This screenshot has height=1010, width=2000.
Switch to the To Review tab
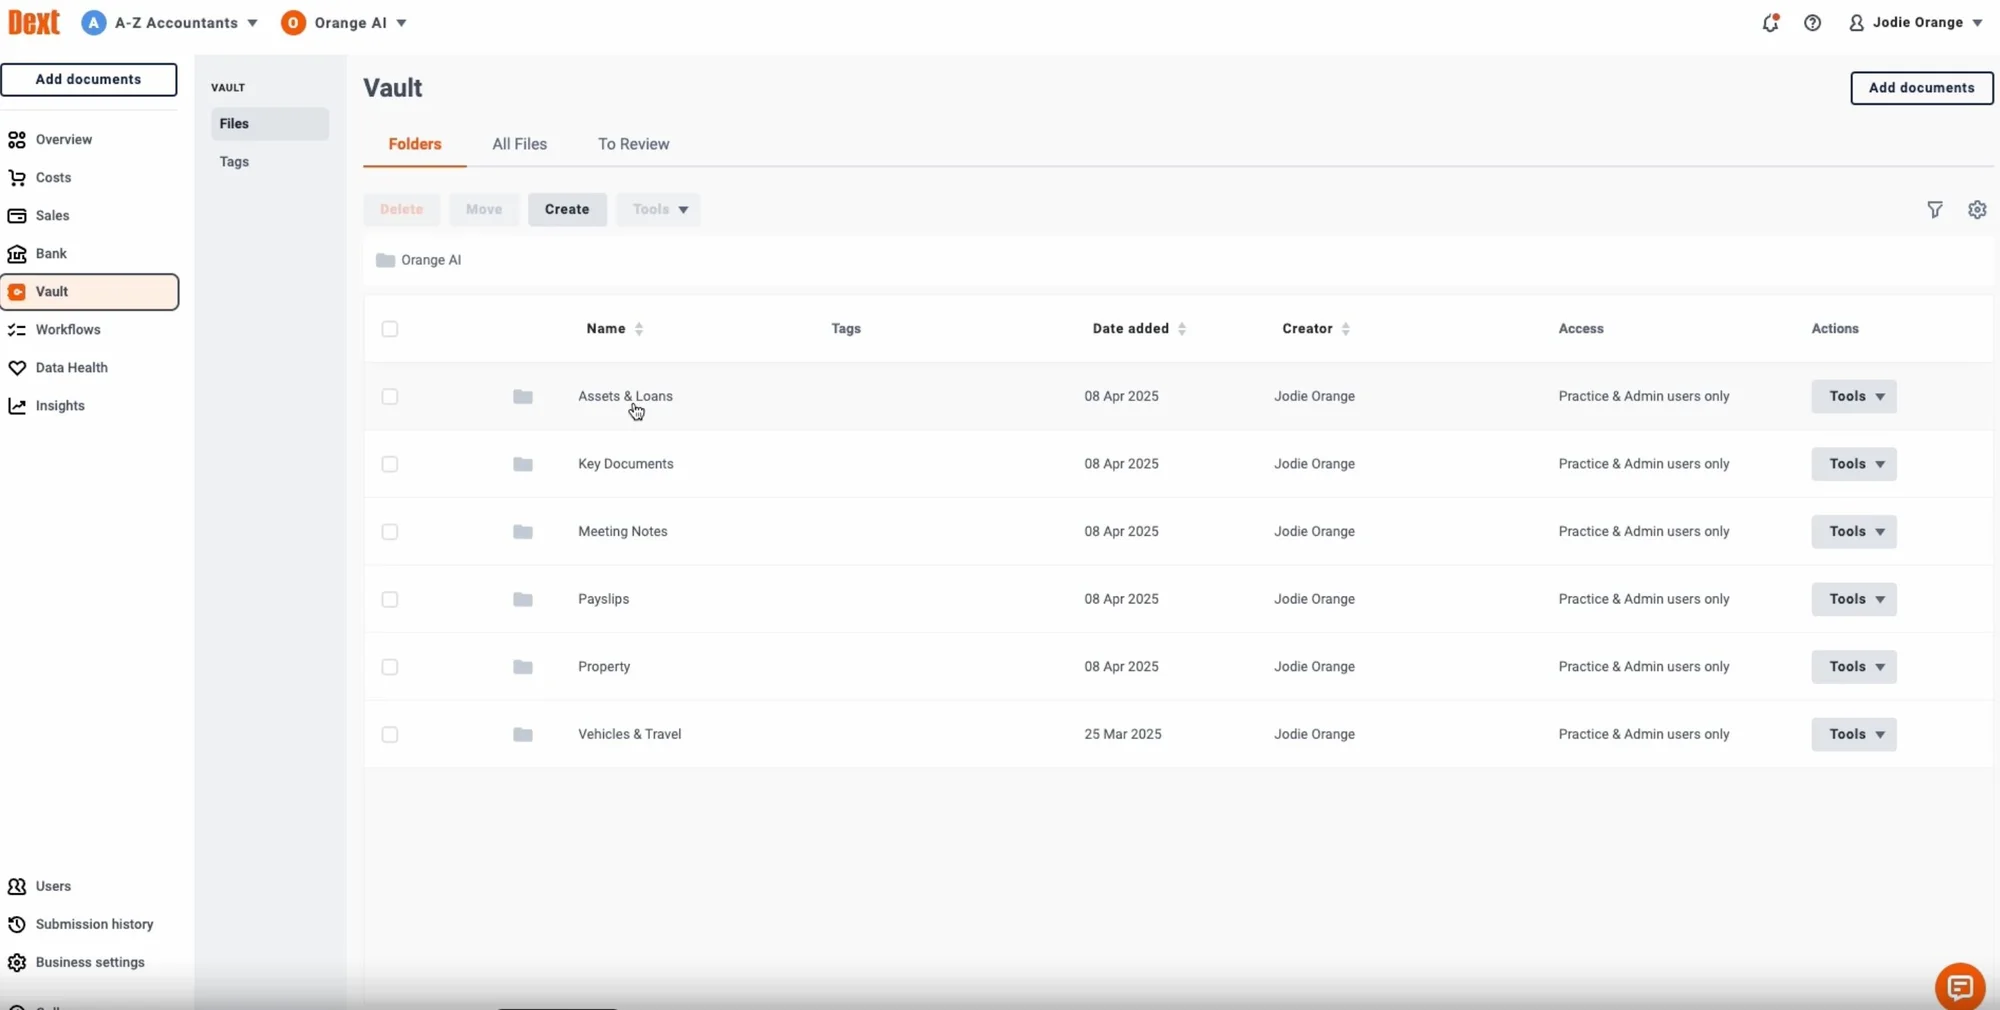(x=633, y=144)
